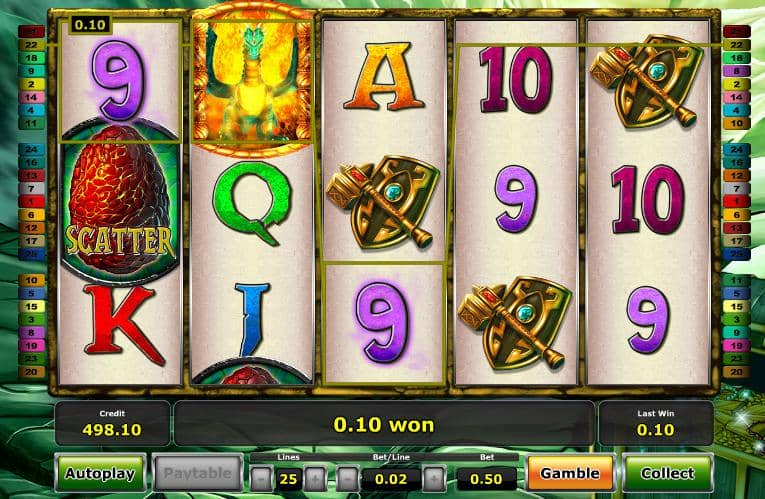Click the magenta 10 on fifth reel

pyautogui.click(x=648, y=199)
